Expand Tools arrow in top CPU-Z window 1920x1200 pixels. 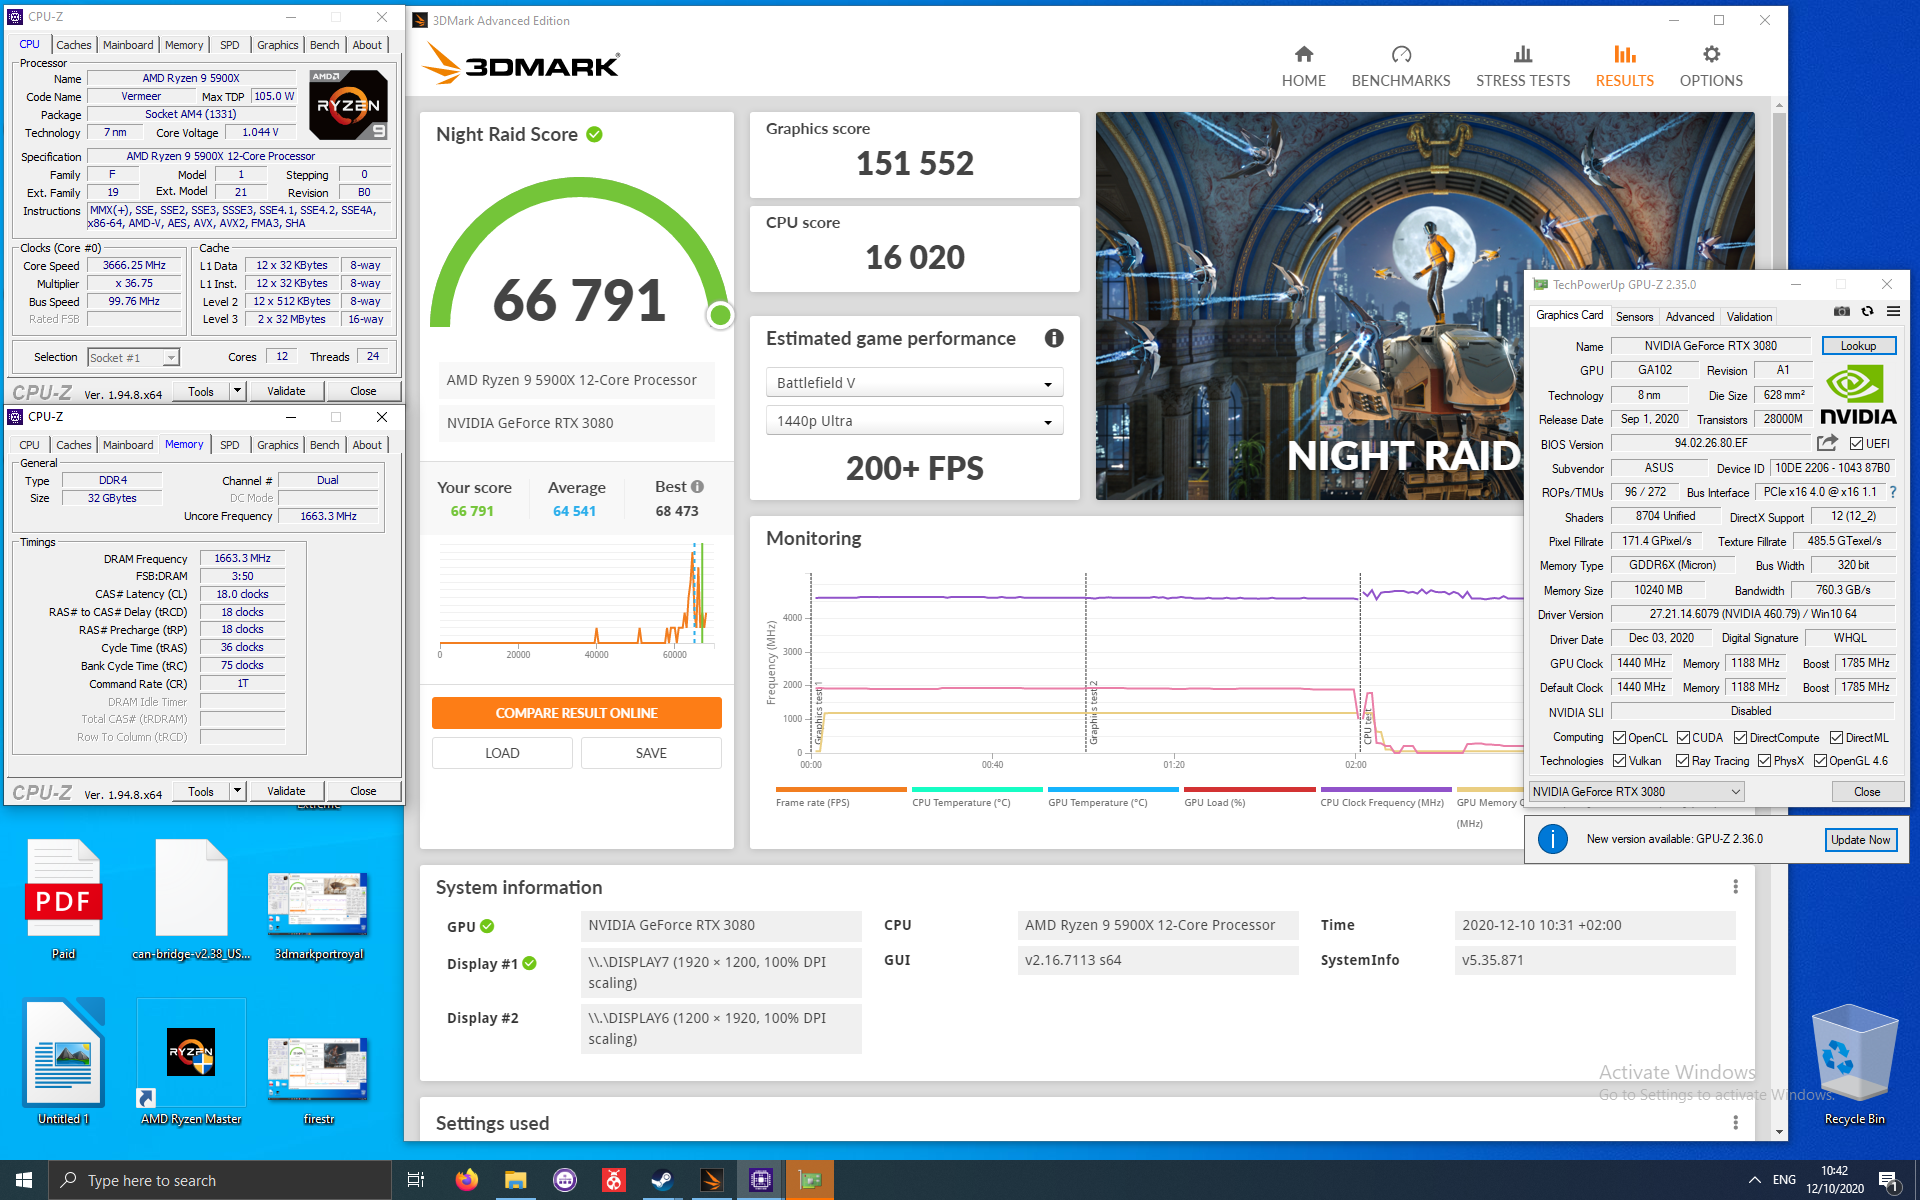(238, 391)
